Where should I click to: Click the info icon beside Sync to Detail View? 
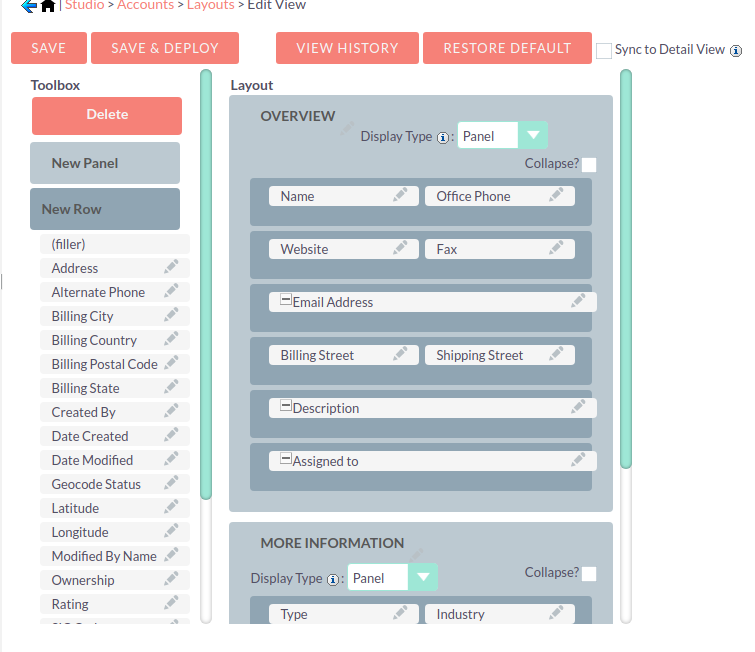(x=736, y=50)
